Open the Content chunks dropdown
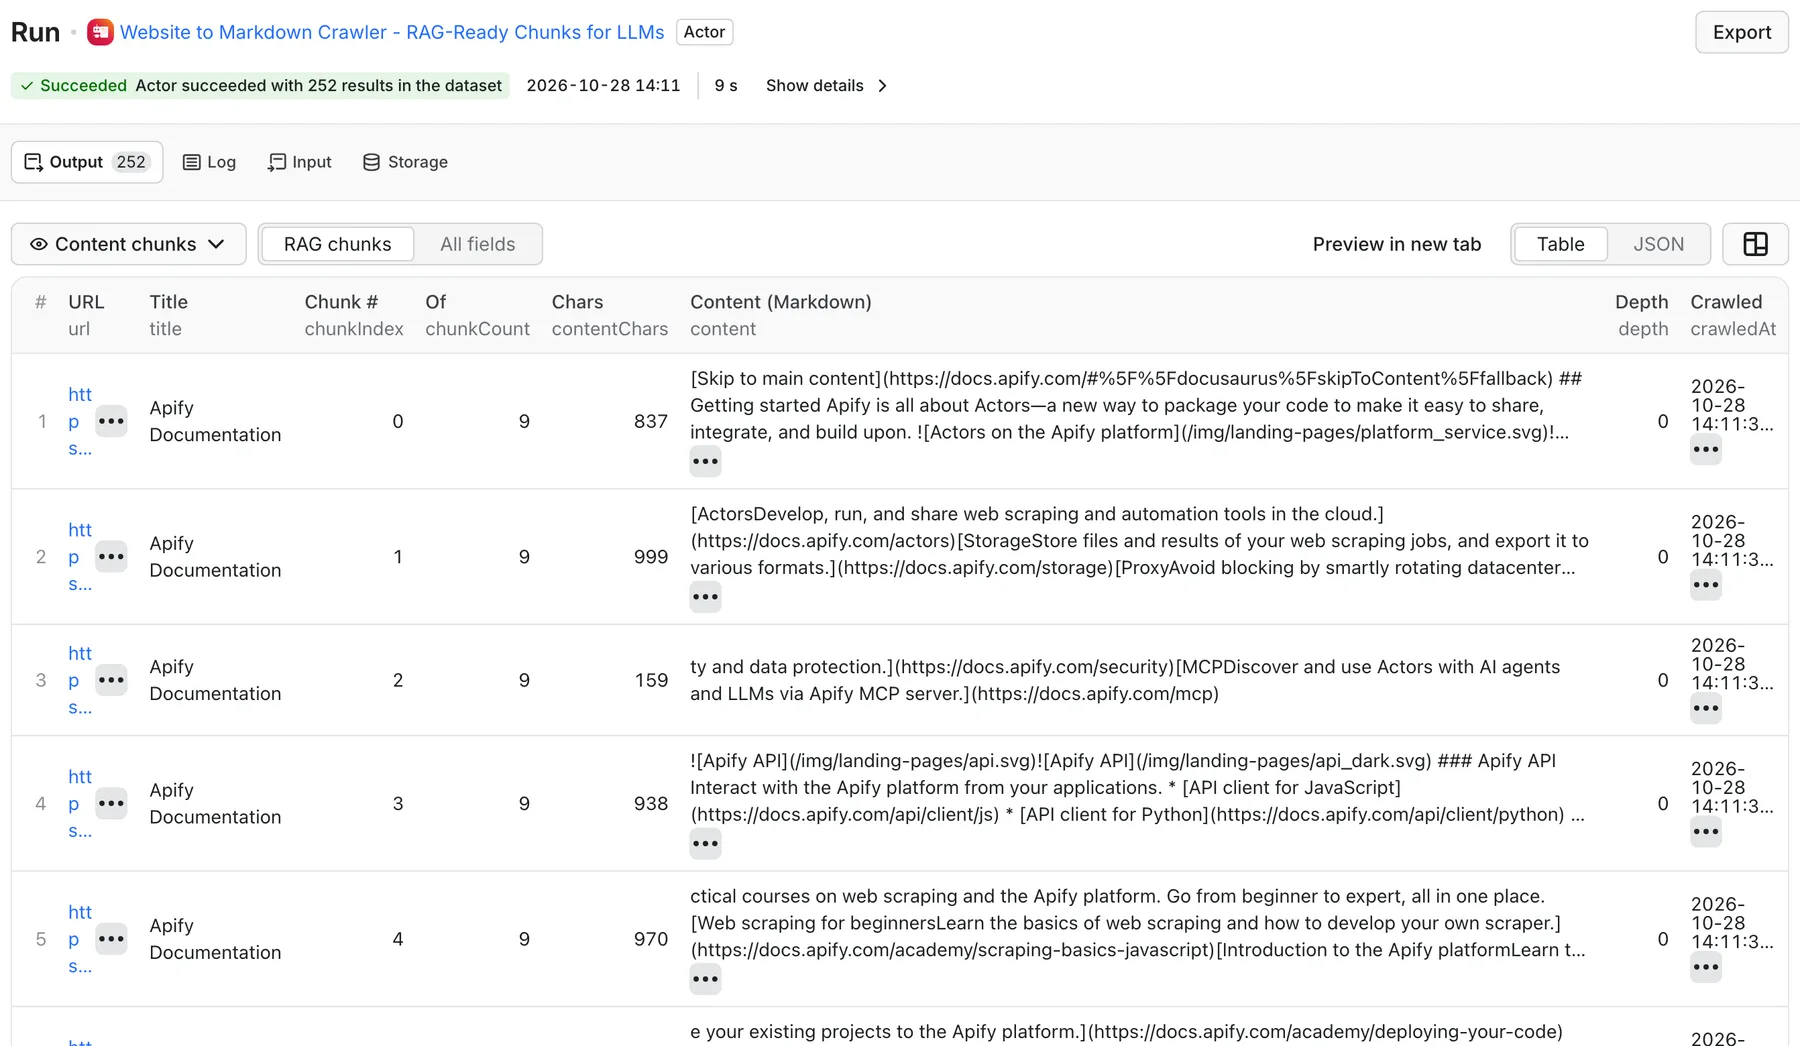1800x1046 pixels. point(129,244)
